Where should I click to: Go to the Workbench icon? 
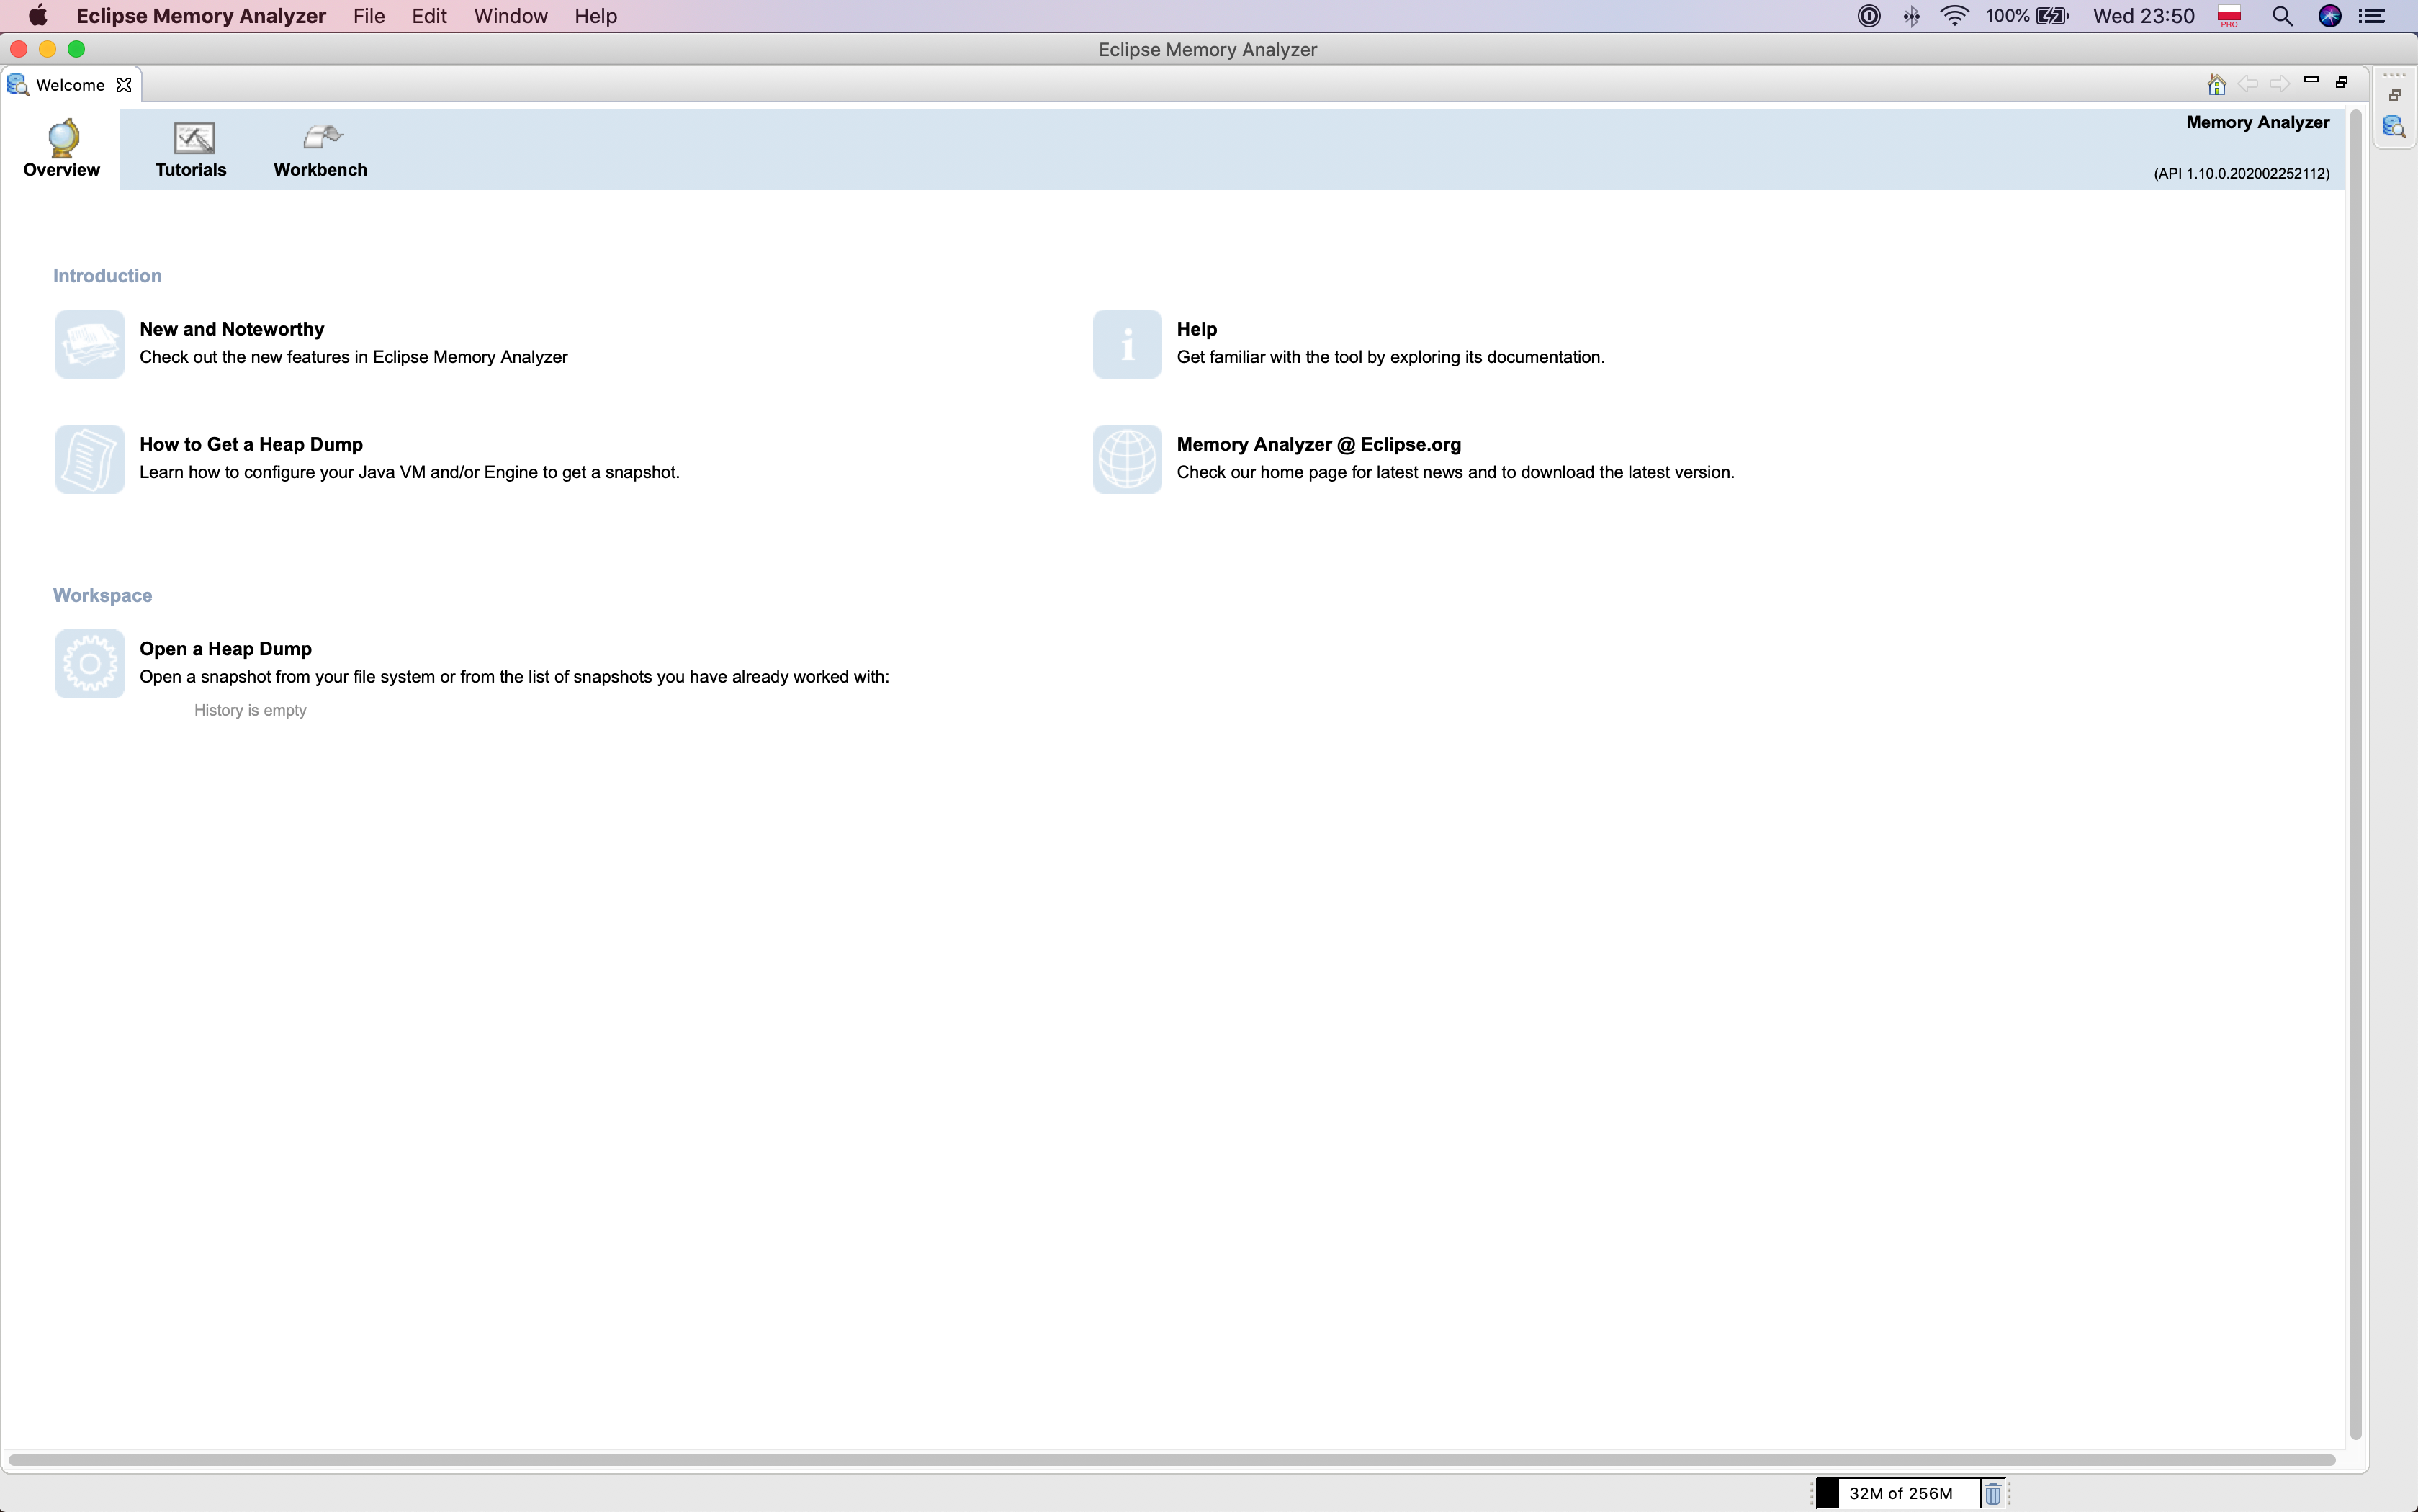coord(321,136)
